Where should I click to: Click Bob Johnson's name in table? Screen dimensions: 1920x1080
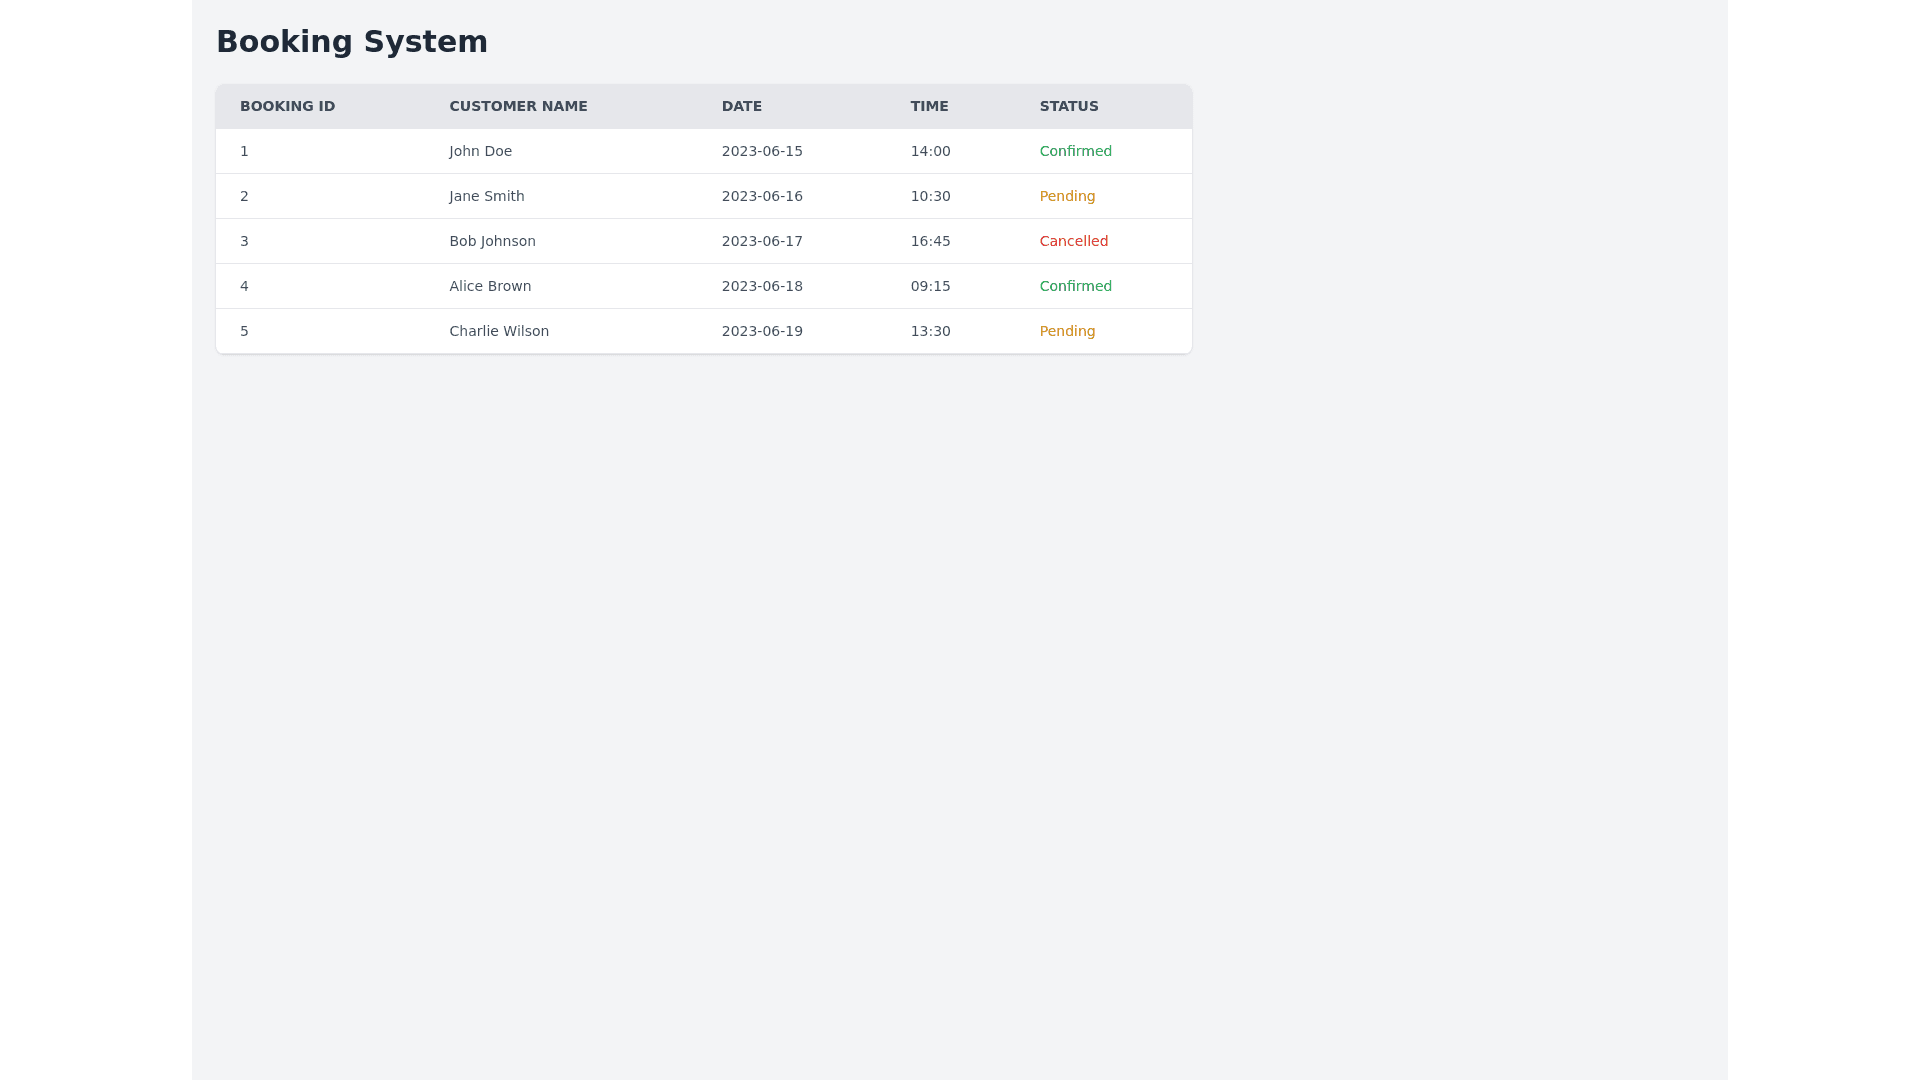492,241
